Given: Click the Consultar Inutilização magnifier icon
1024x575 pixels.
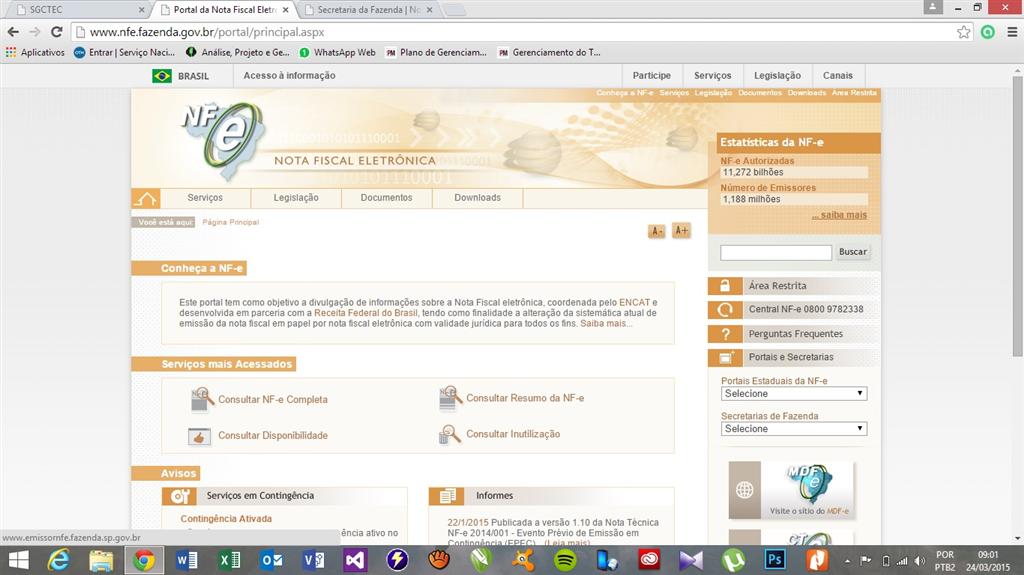Looking at the screenshot, I should [449, 434].
